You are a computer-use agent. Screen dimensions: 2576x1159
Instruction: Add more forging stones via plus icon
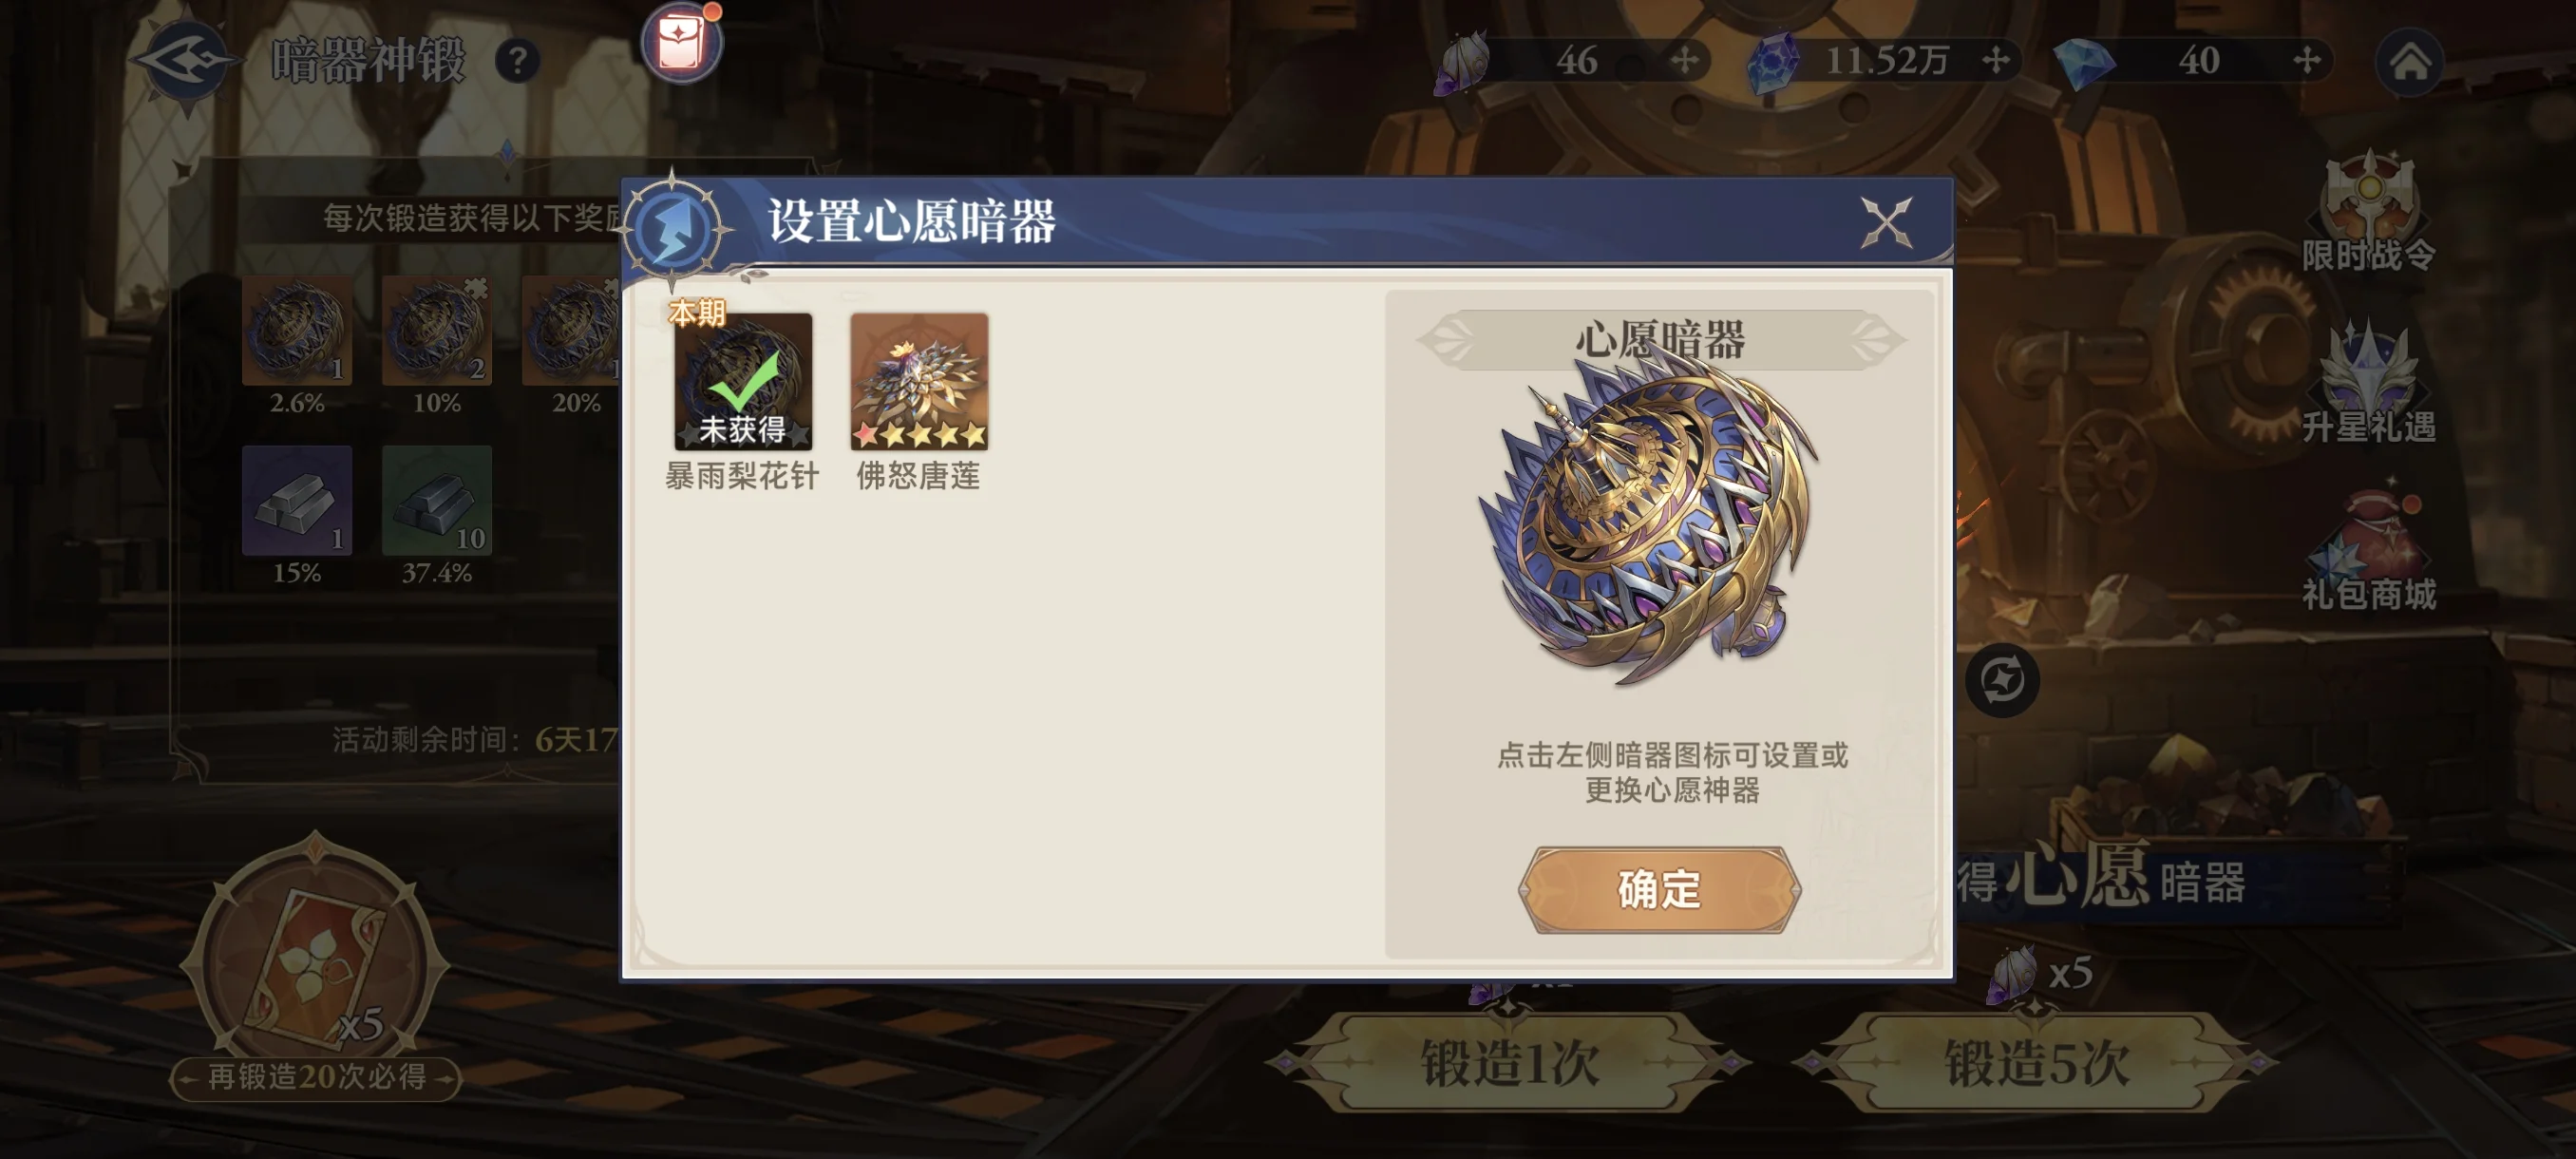pyautogui.click(x=1685, y=61)
